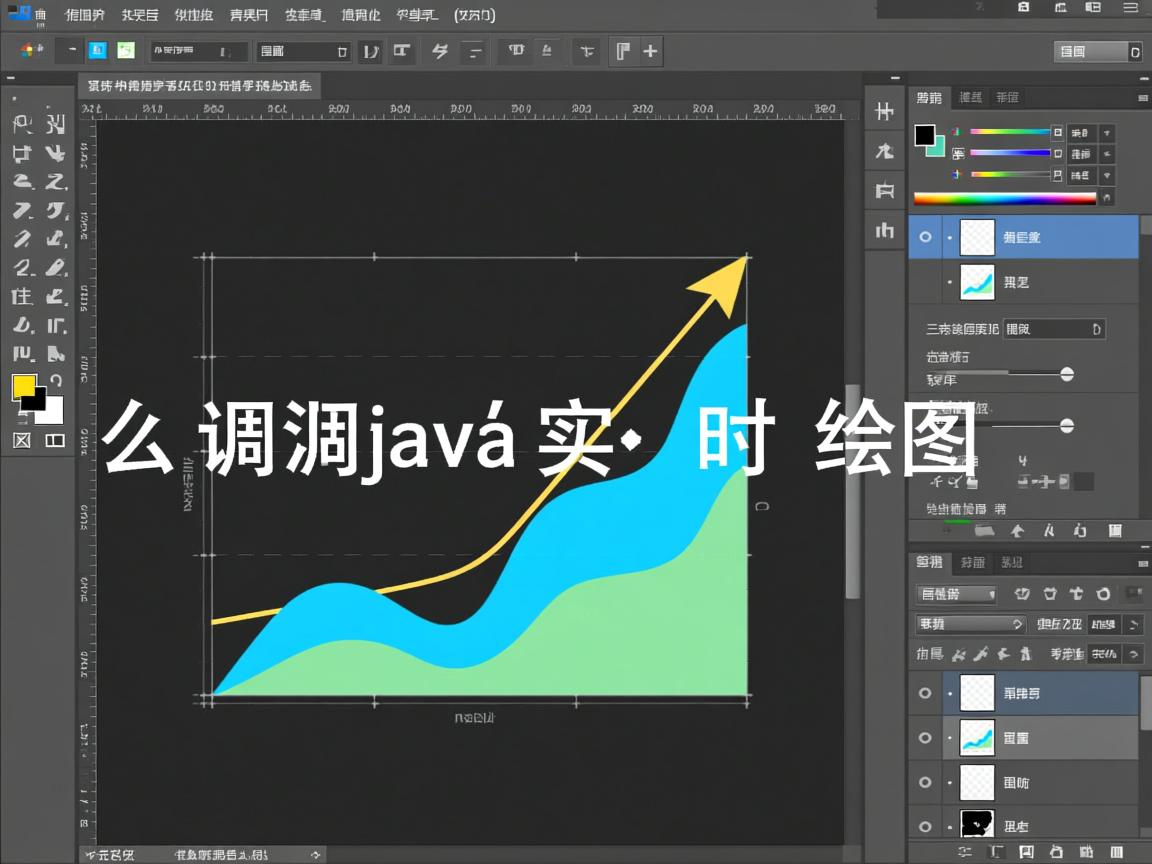The image size is (1152, 864).
Task: Click the opacity value box in the layers panel
Action: click(1103, 624)
